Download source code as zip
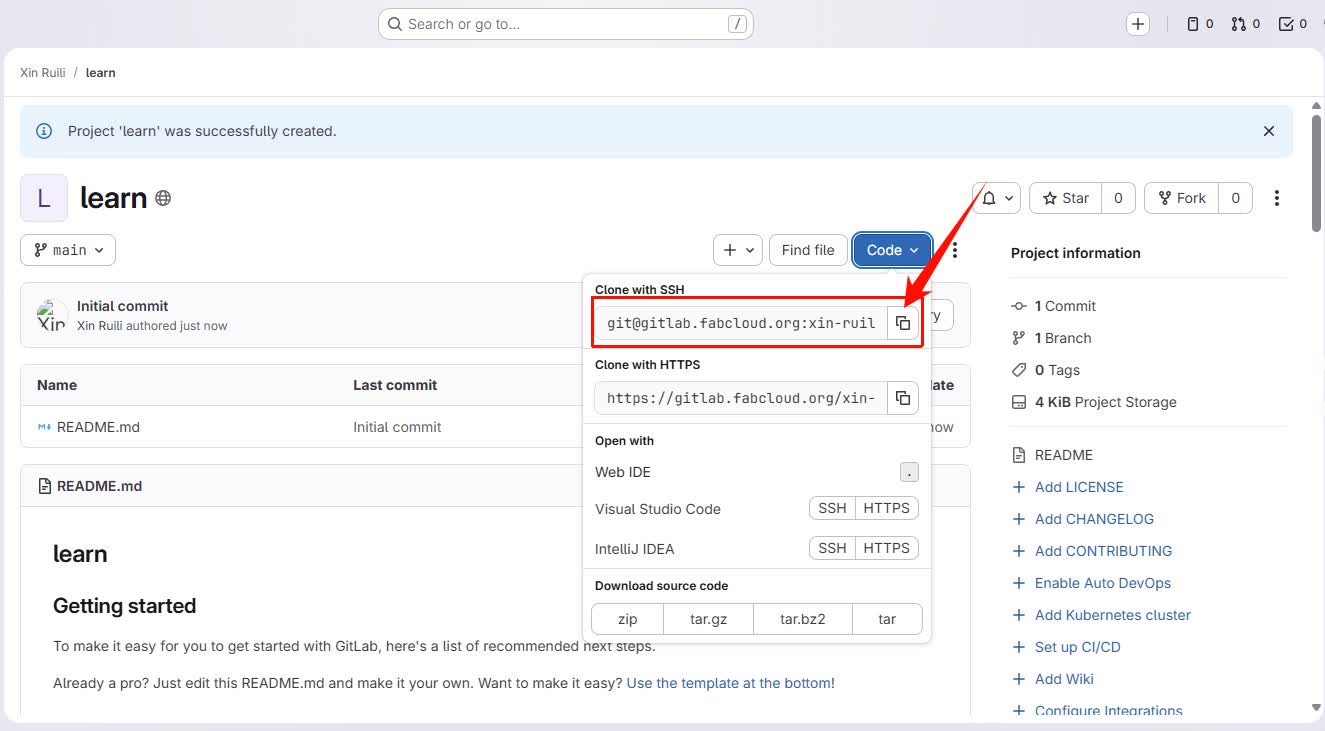 coord(627,619)
